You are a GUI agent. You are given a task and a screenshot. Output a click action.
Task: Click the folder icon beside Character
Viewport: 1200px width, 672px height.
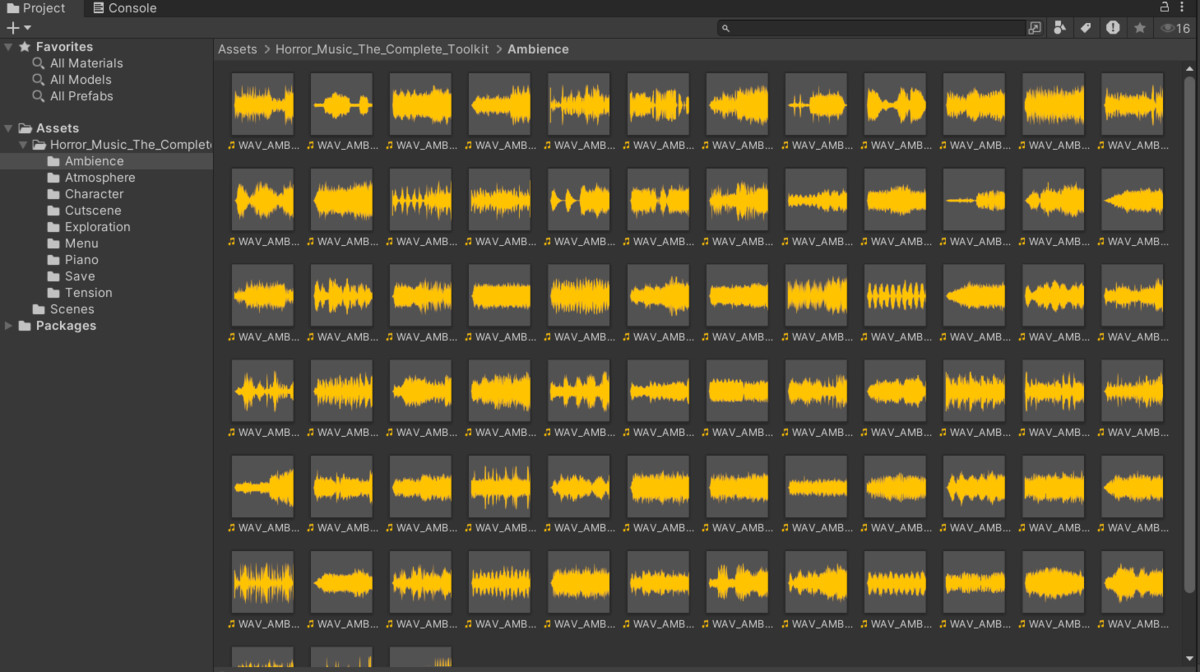[x=54, y=194]
